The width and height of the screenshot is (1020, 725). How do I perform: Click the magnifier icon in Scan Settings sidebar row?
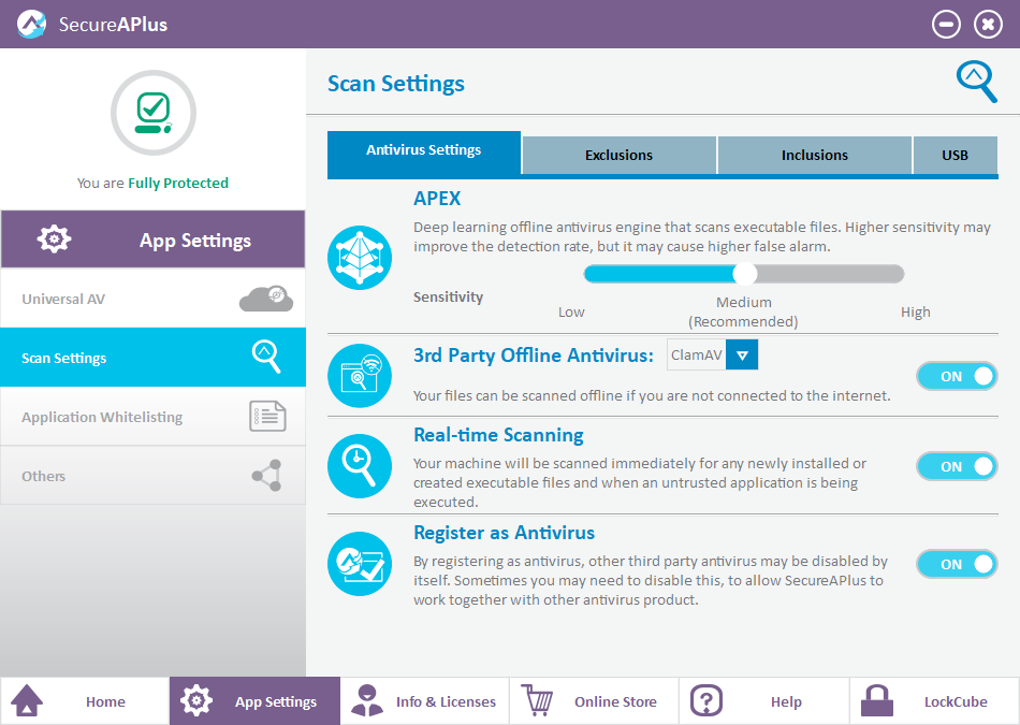pos(266,356)
